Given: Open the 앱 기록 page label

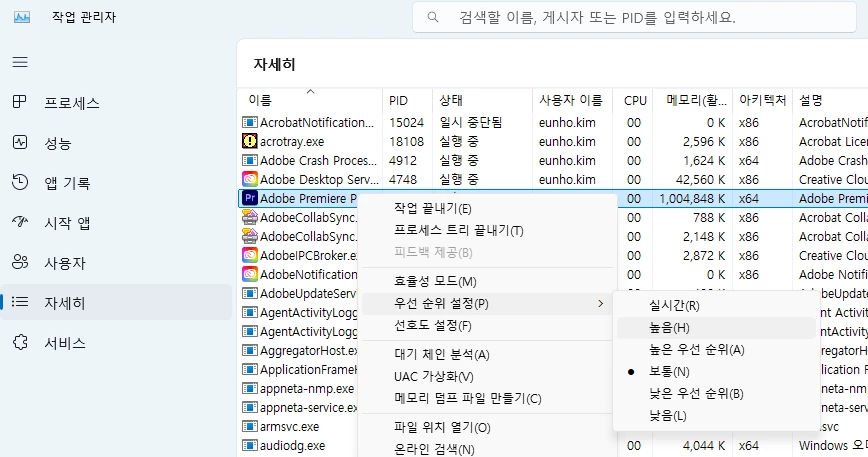Looking at the screenshot, I should click(x=67, y=183).
